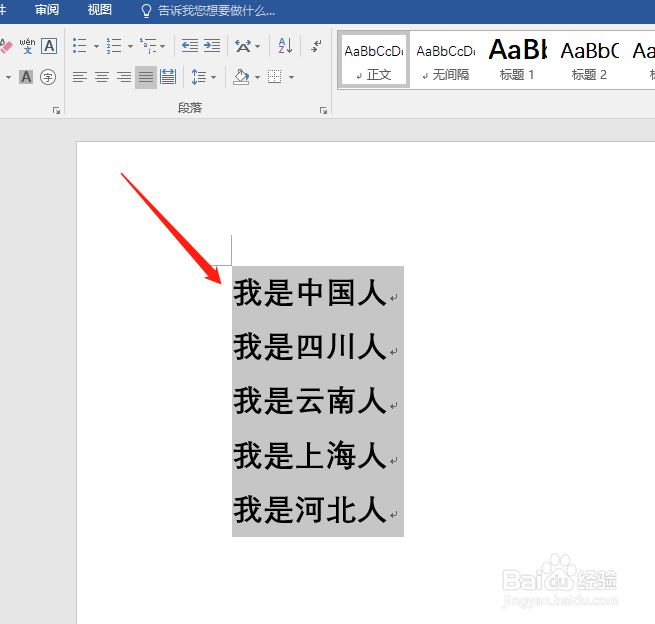Viewport: 655px width, 624px height.
Task: Click the Clear Formatting eraser icon
Action: tap(6, 46)
